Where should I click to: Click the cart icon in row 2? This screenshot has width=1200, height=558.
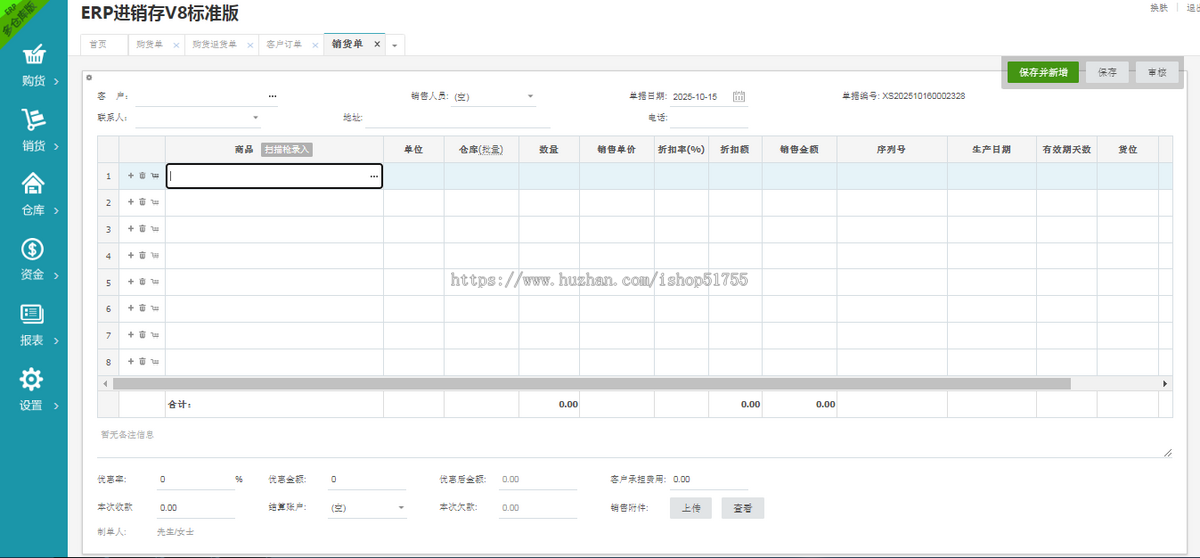(x=155, y=202)
